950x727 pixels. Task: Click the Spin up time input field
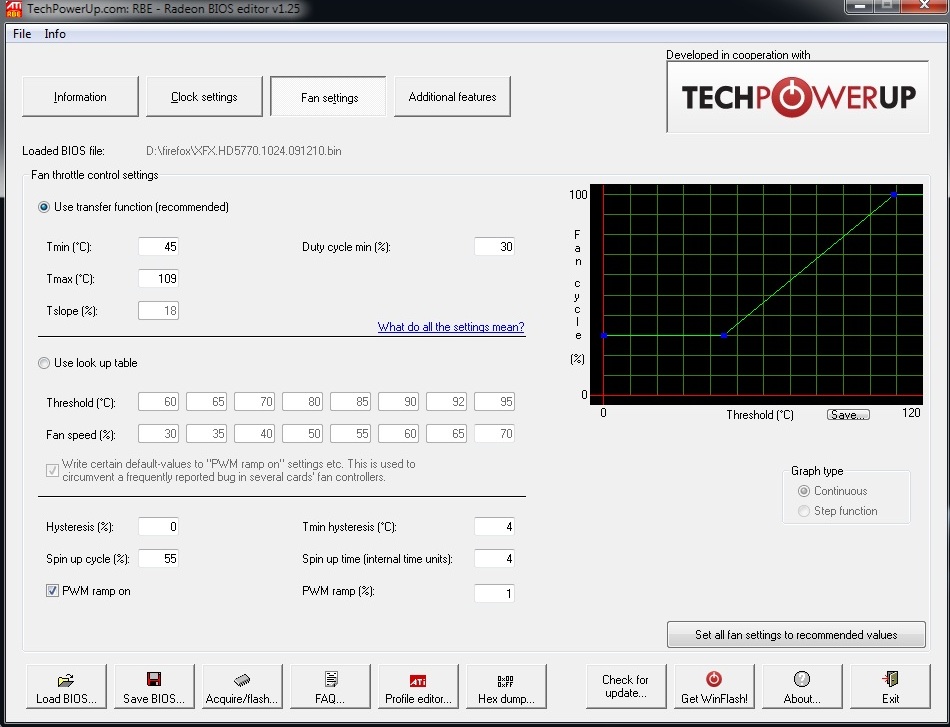pos(494,559)
